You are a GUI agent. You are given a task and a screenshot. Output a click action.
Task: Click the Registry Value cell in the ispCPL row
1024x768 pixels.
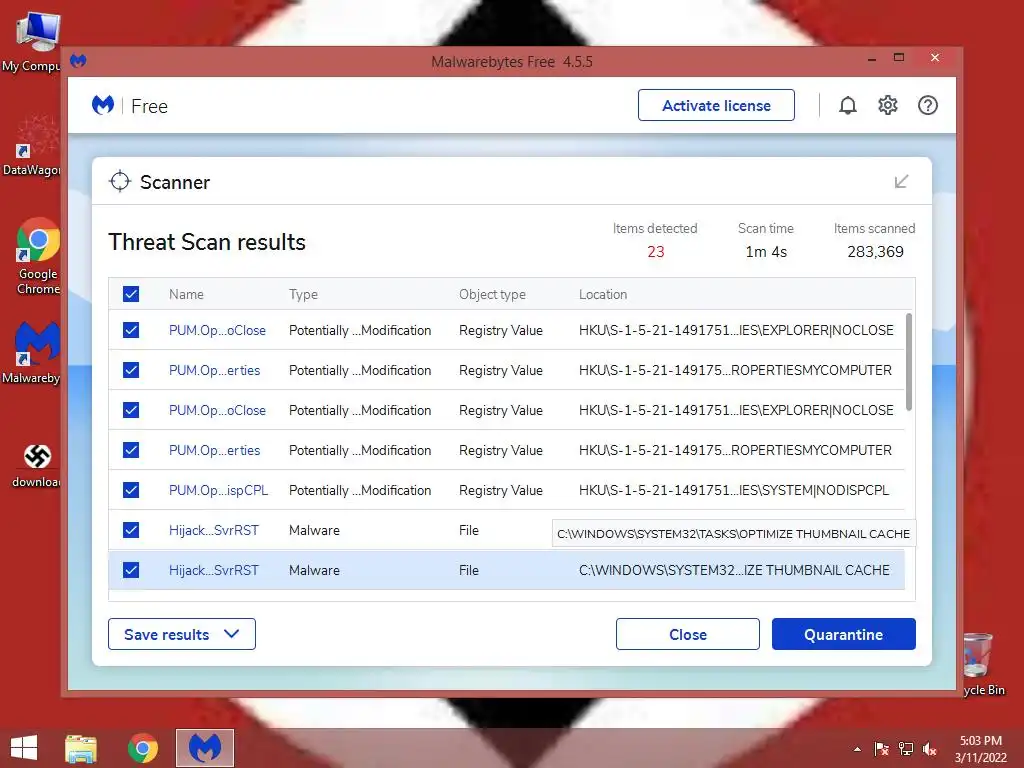(501, 490)
